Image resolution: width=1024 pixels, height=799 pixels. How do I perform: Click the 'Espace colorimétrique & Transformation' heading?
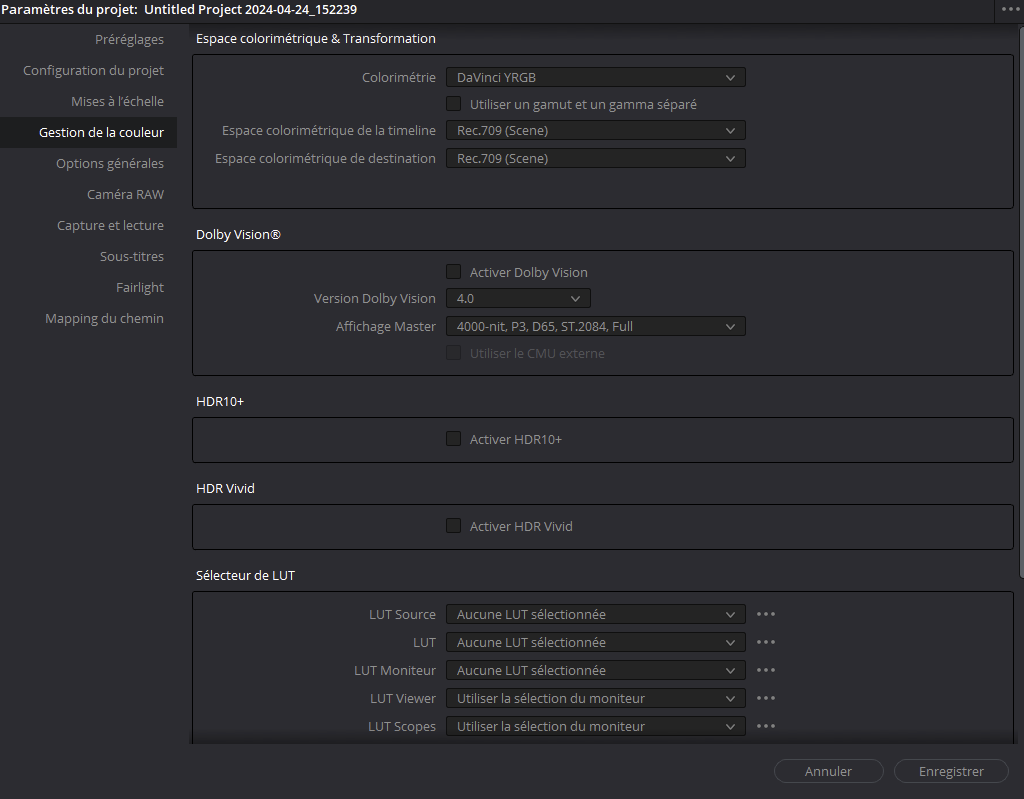(x=315, y=39)
